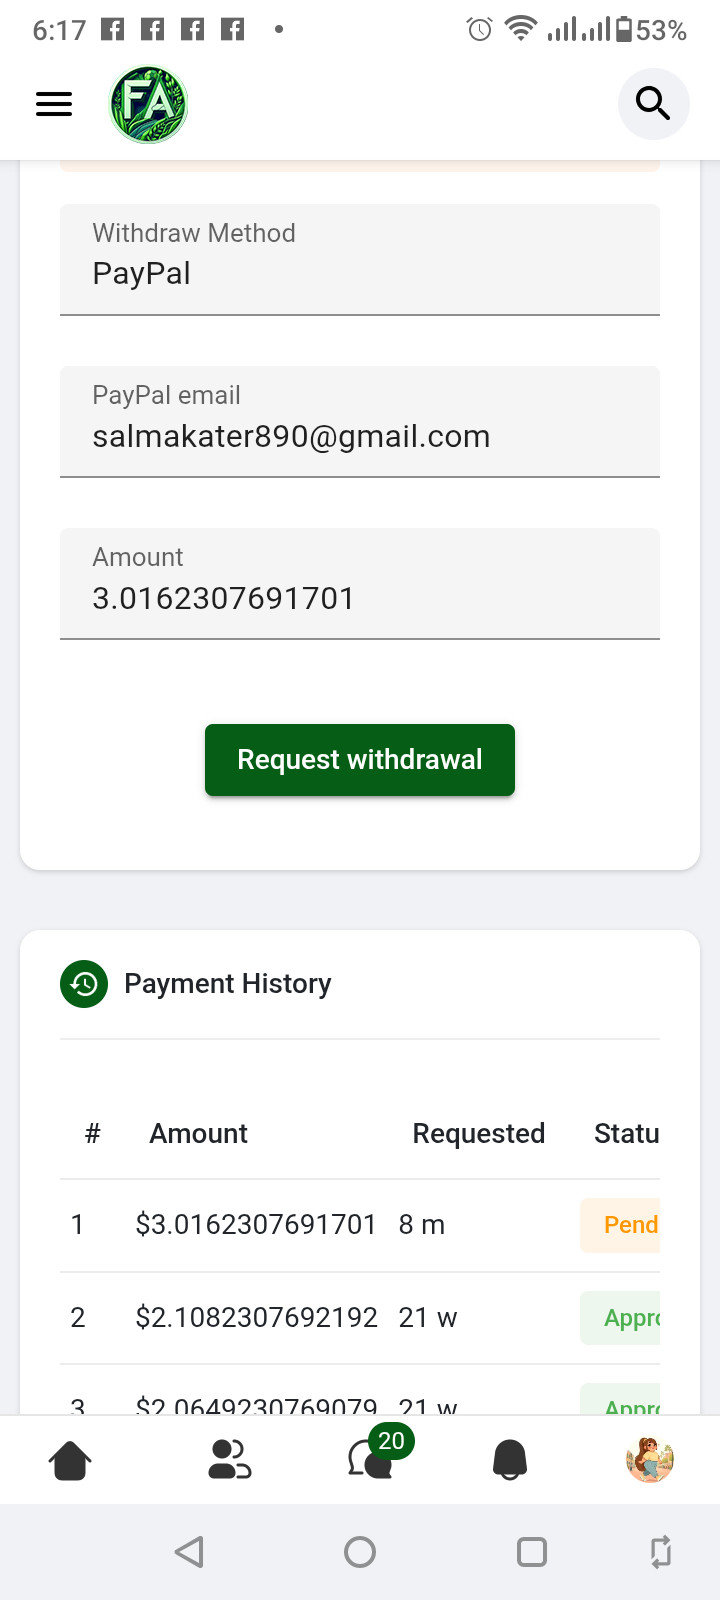Screen dimensions: 720x1600
Task: Expand the Withdraw Method dropdown
Action: coord(360,260)
